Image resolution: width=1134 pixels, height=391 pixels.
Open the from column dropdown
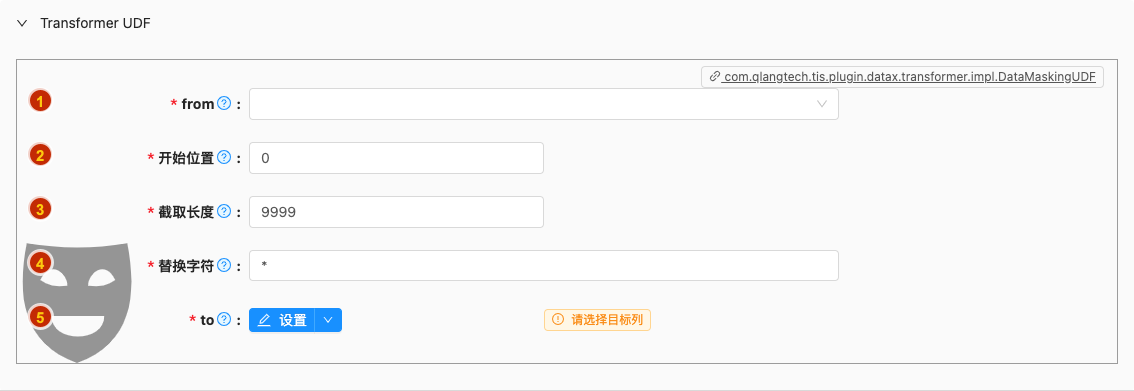544,104
